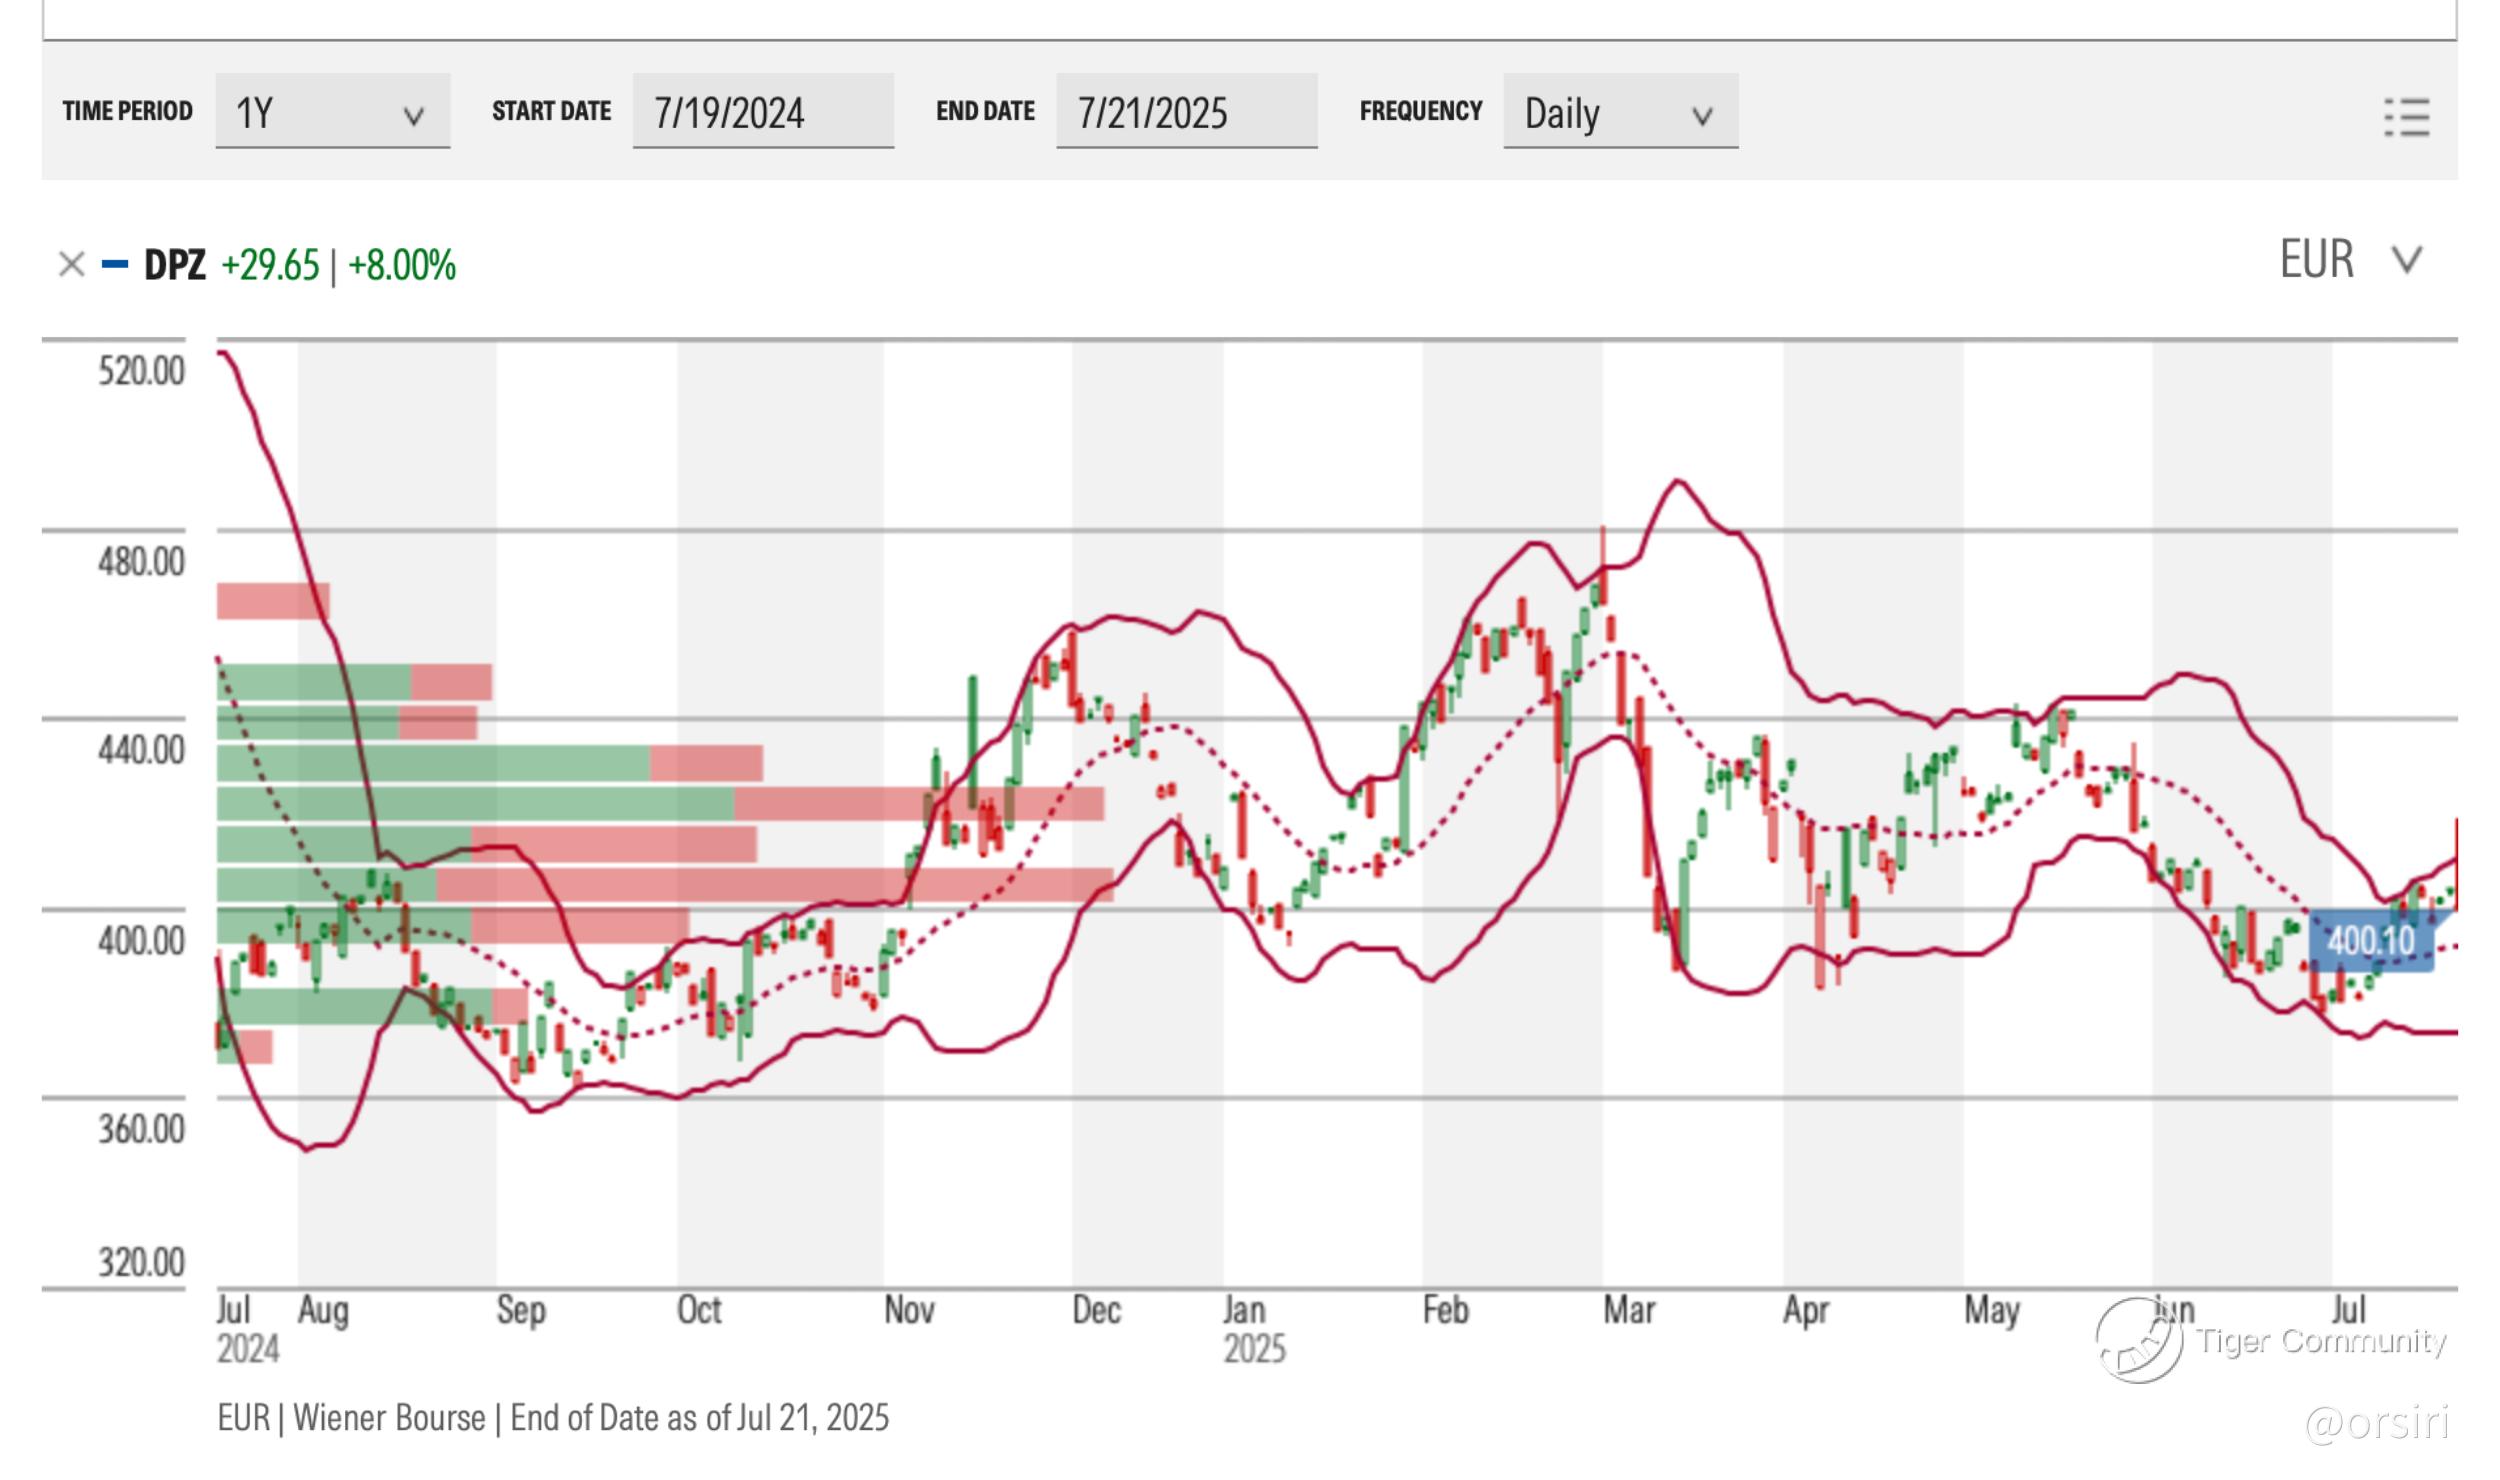The image size is (2500, 1480).
Task: Expand the EUR currency selector
Action: click(2316, 260)
